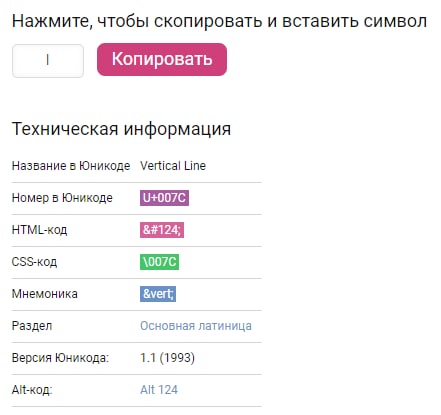
Task: Open the Alt 124 link
Action: coord(159,390)
